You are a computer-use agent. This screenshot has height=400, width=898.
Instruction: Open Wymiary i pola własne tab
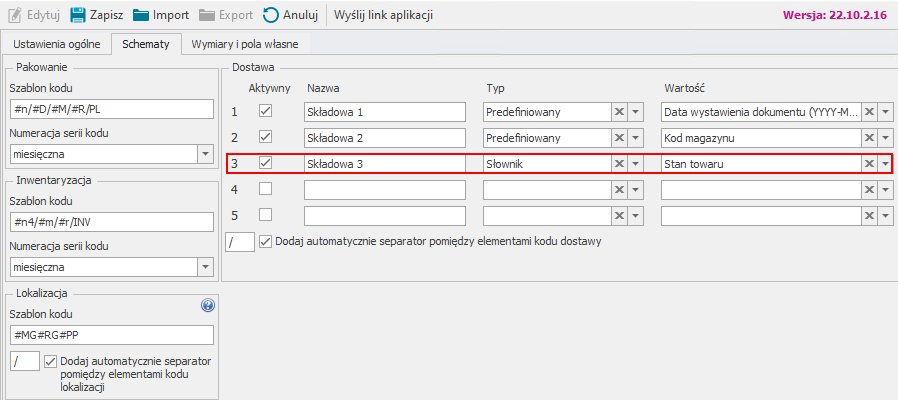pos(244,44)
